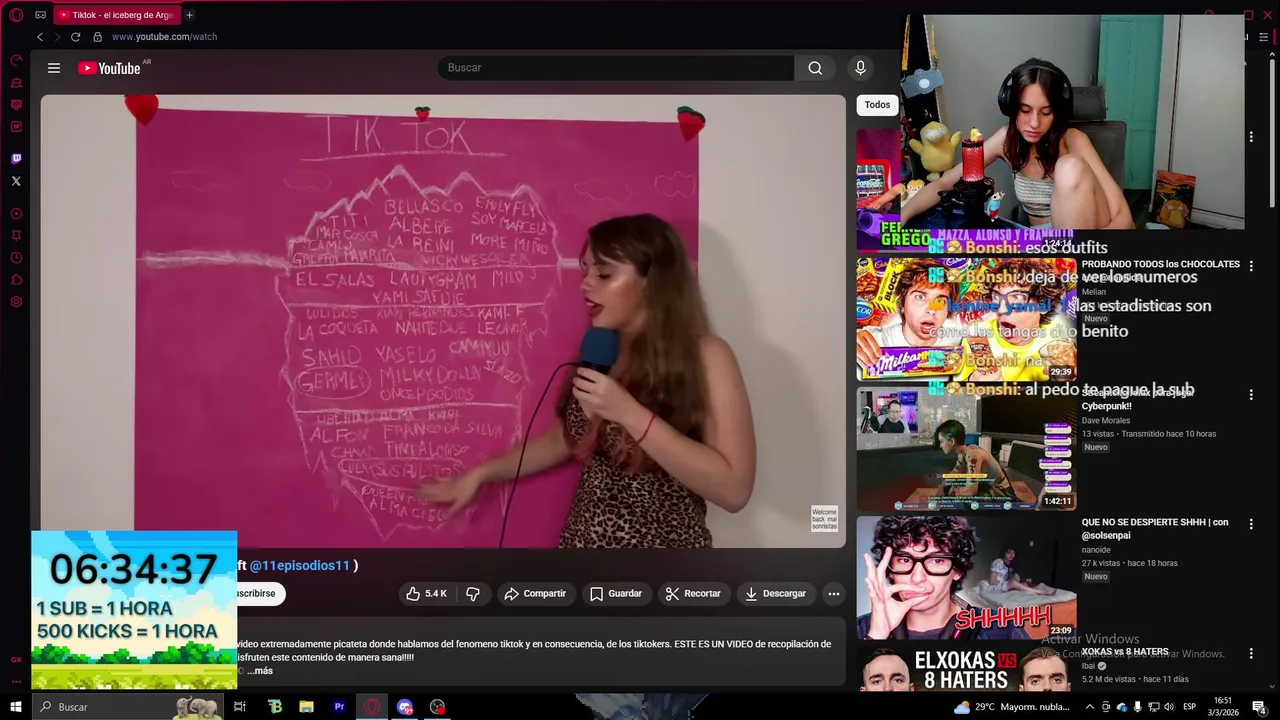1280x720 pixels.
Task: Open volume control in system tray
Action: tap(1169, 707)
